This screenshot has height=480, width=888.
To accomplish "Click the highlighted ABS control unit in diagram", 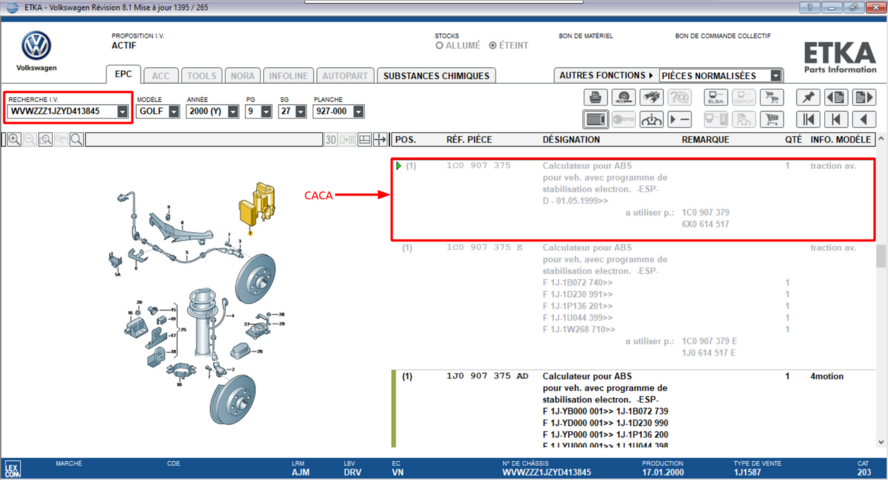I will pyautogui.click(x=258, y=207).
